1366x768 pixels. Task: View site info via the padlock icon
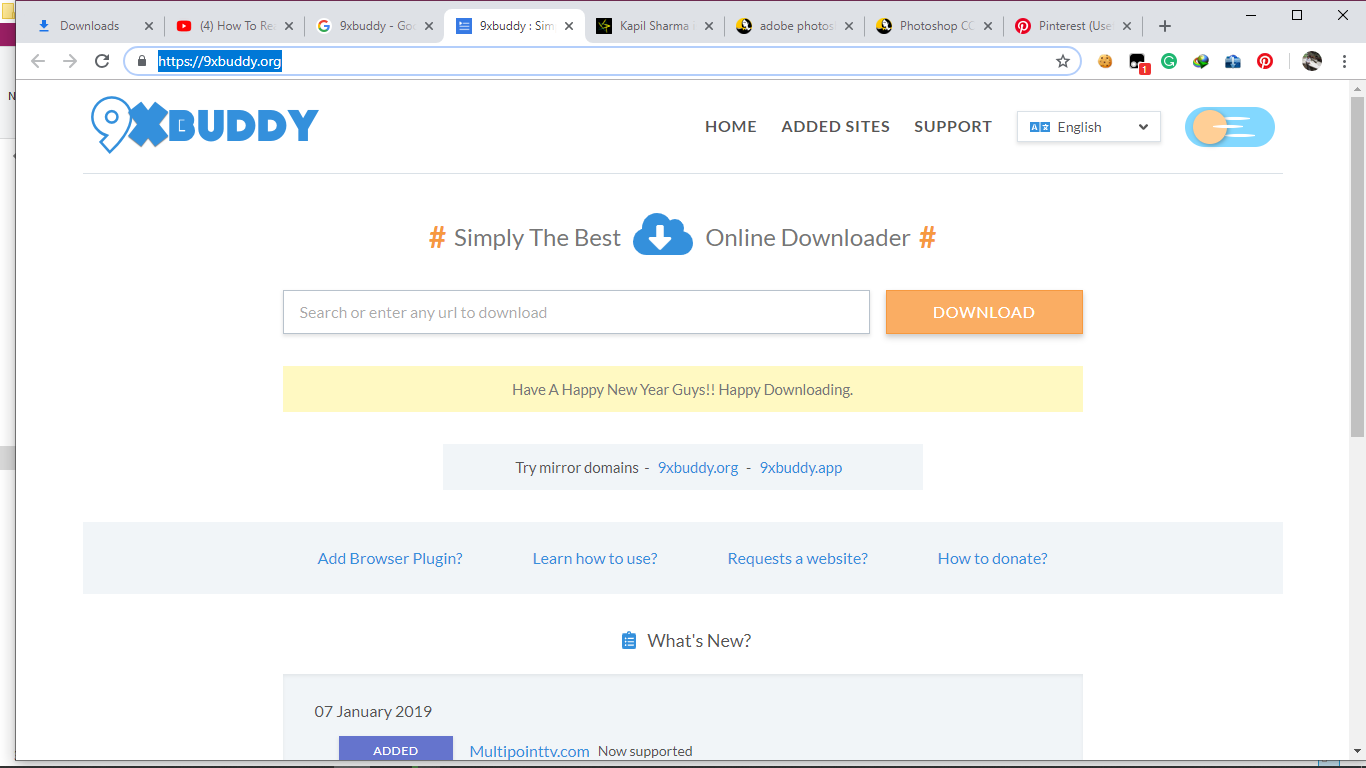pos(142,61)
